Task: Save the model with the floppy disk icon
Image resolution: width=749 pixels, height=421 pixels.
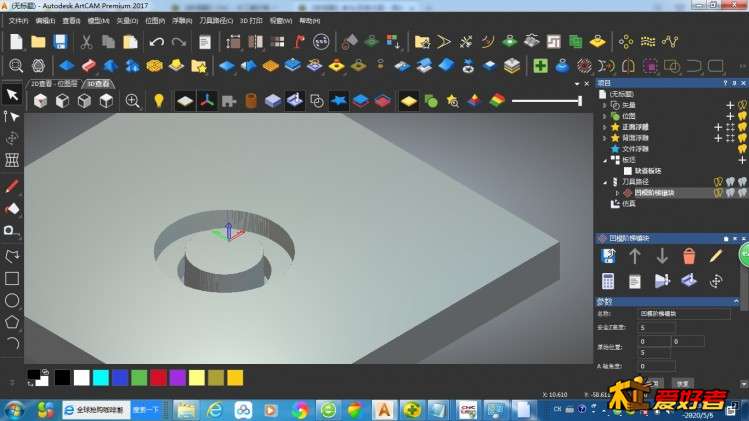Action: tap(60, 42)
